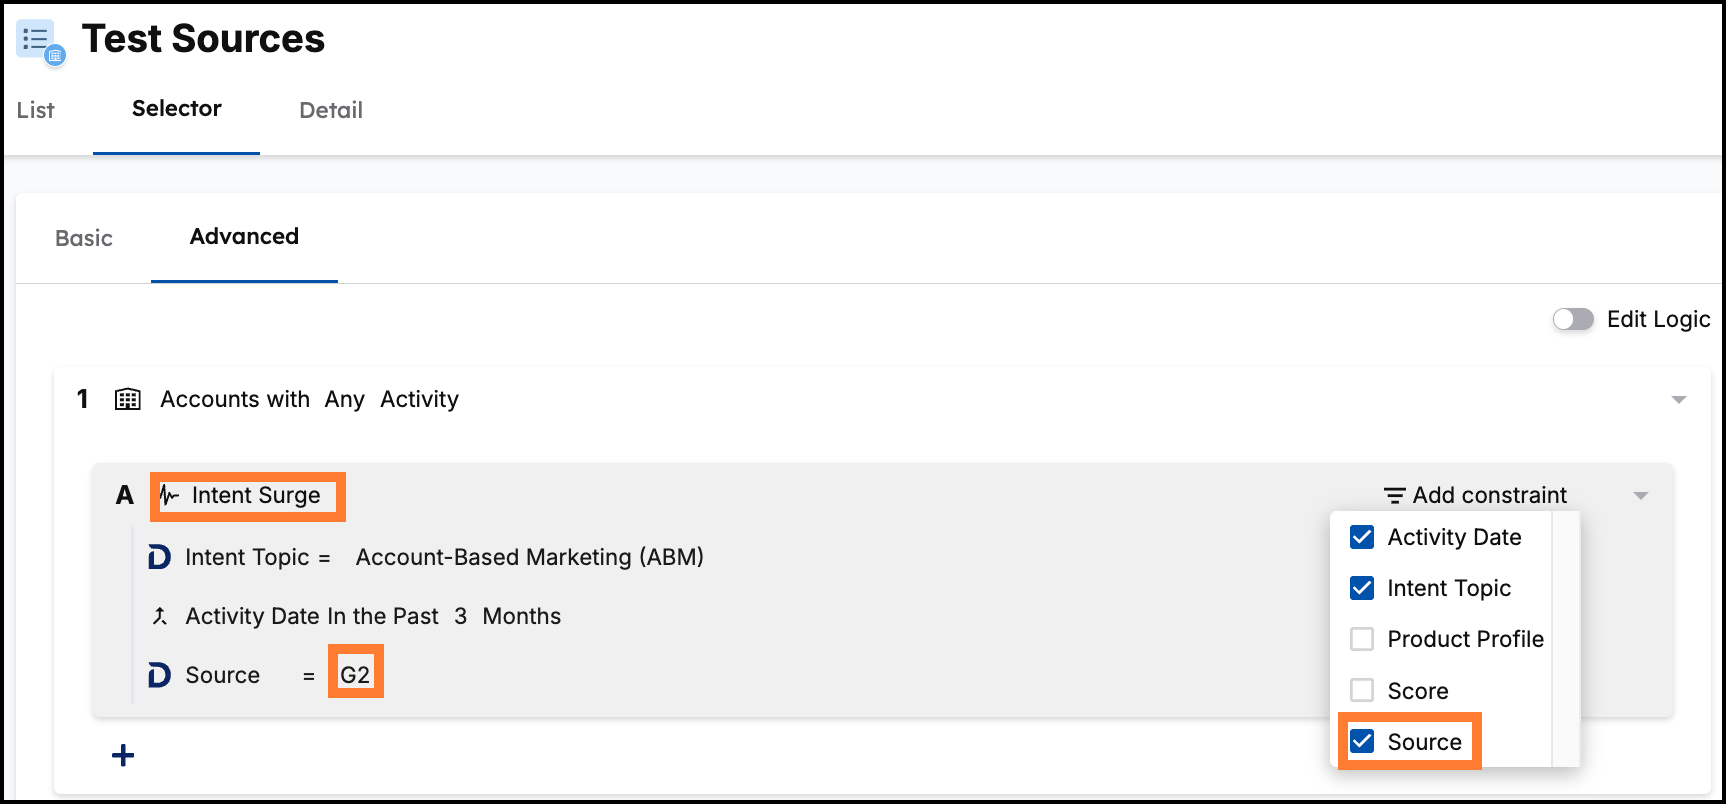
Task: Click the number 1 rule marker
Action: point(83,399)
